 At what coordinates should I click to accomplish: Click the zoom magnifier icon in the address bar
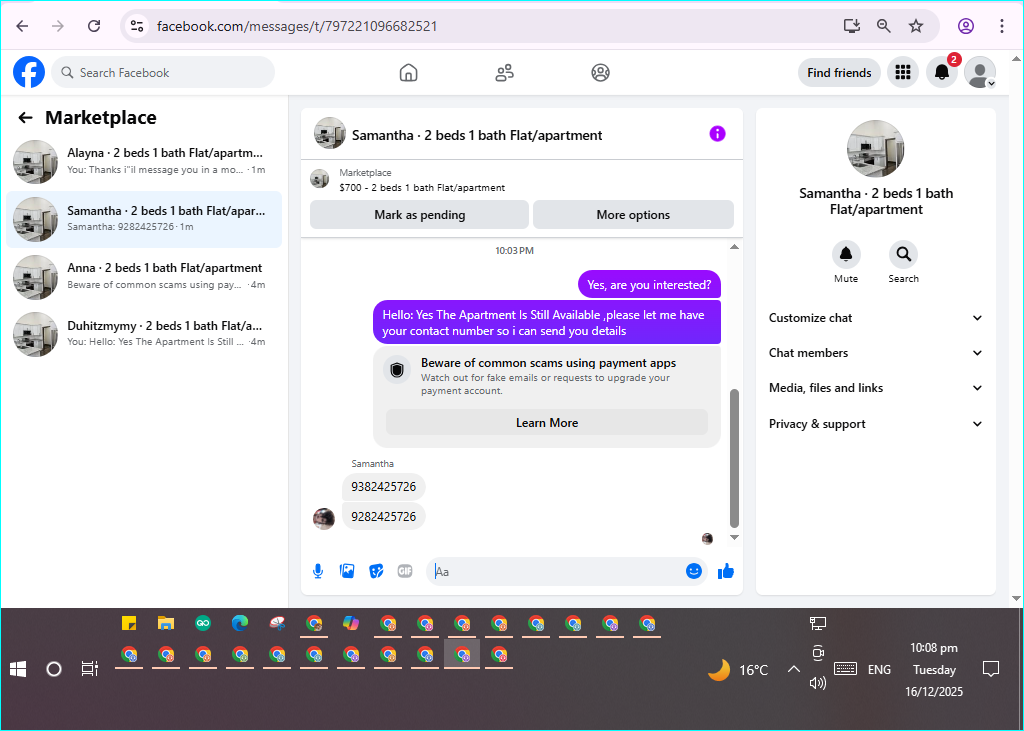(x=884, y=26)
